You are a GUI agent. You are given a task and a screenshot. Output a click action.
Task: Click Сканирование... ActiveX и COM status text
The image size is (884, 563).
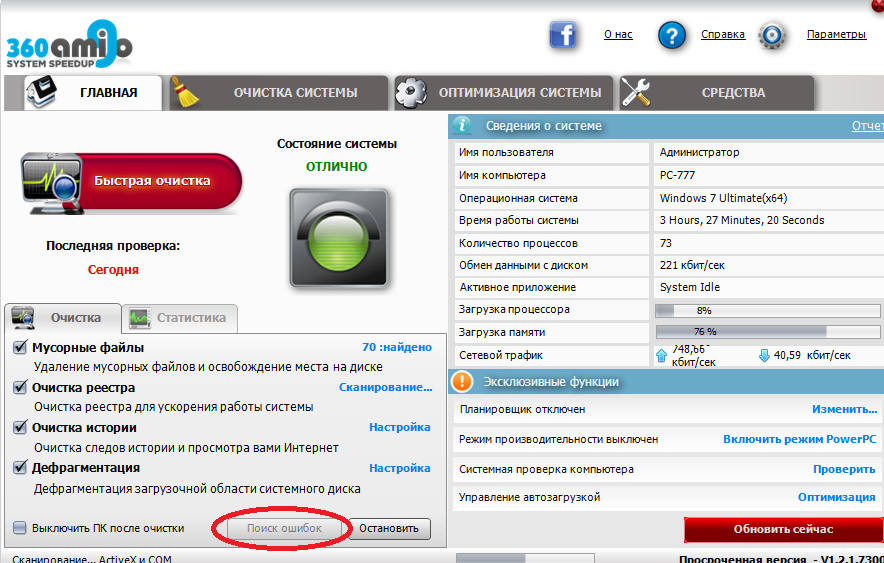[x=92, y=559]
